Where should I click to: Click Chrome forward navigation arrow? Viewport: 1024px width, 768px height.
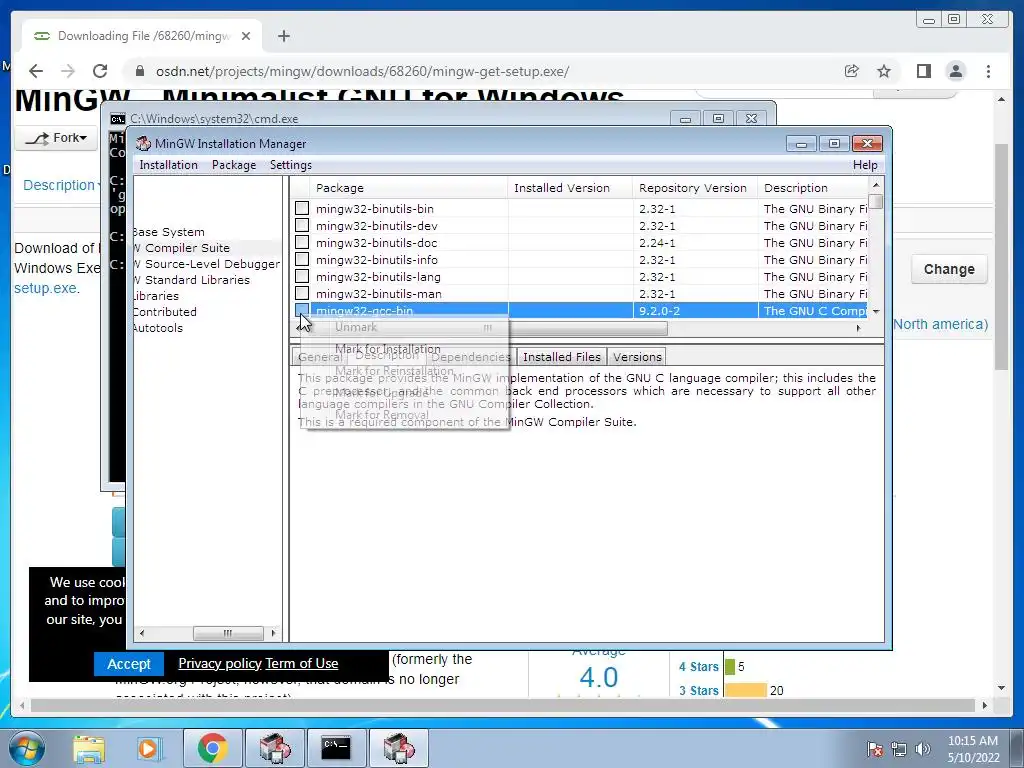pyautogui.click(x=67, y=71)
